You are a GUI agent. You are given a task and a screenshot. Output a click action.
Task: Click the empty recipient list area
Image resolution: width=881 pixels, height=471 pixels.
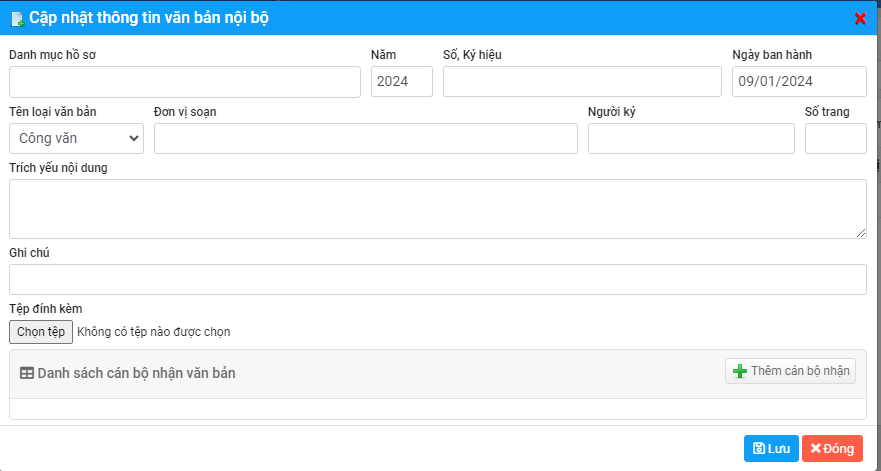437,409
